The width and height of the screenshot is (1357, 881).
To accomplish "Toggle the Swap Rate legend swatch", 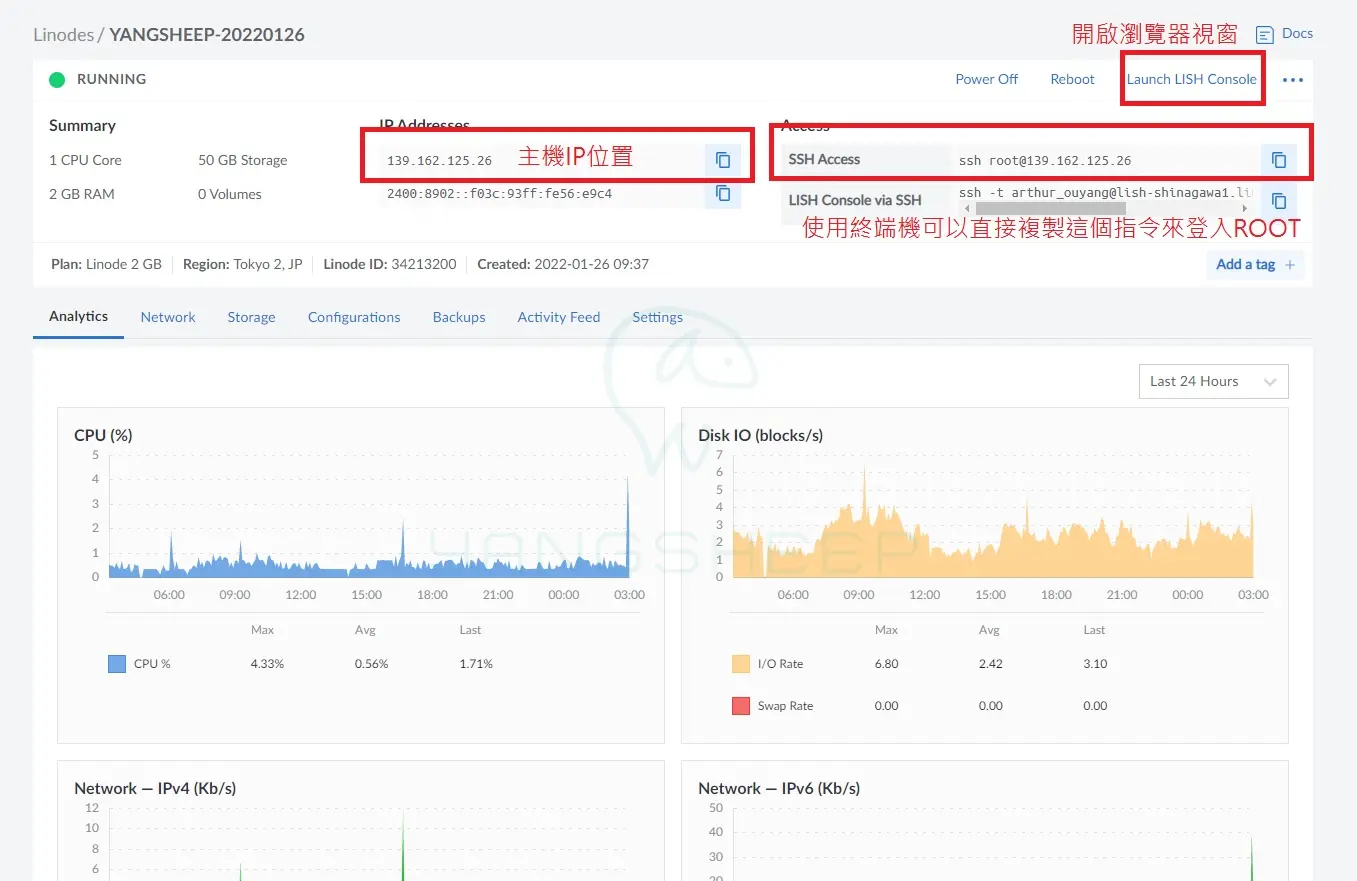I will (741, 706).
